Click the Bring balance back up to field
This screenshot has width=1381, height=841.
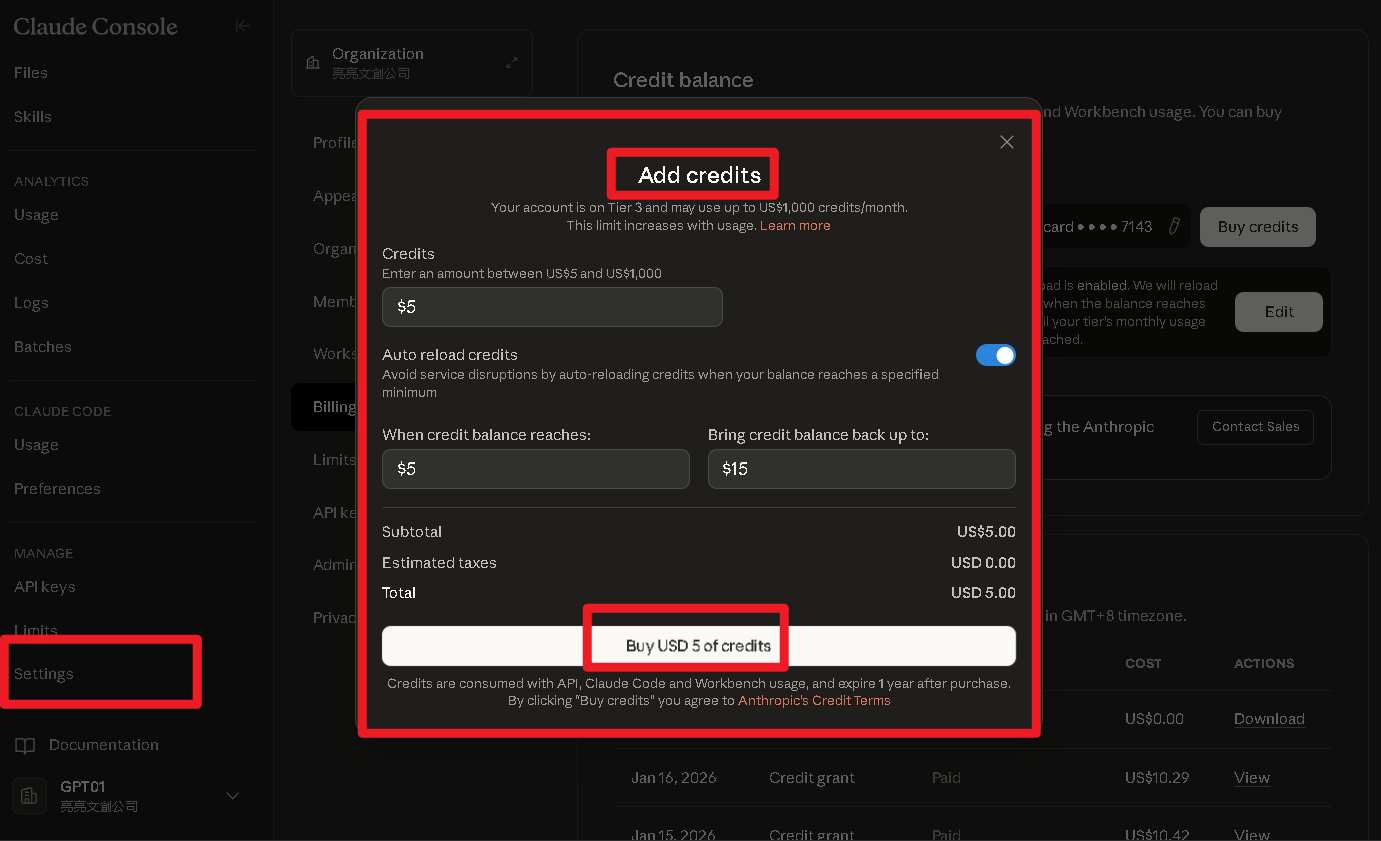pyautogui.click(x=861, y=469)
